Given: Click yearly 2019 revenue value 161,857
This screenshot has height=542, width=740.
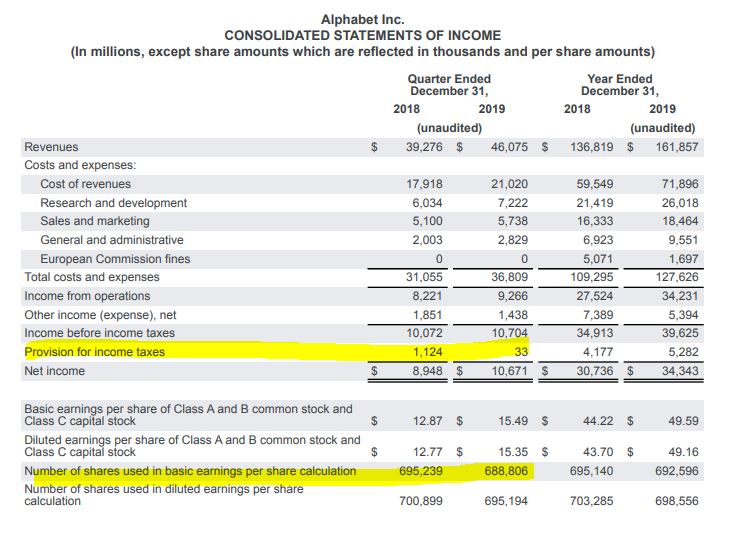Looking at the screenshot, I should (677, 147).
